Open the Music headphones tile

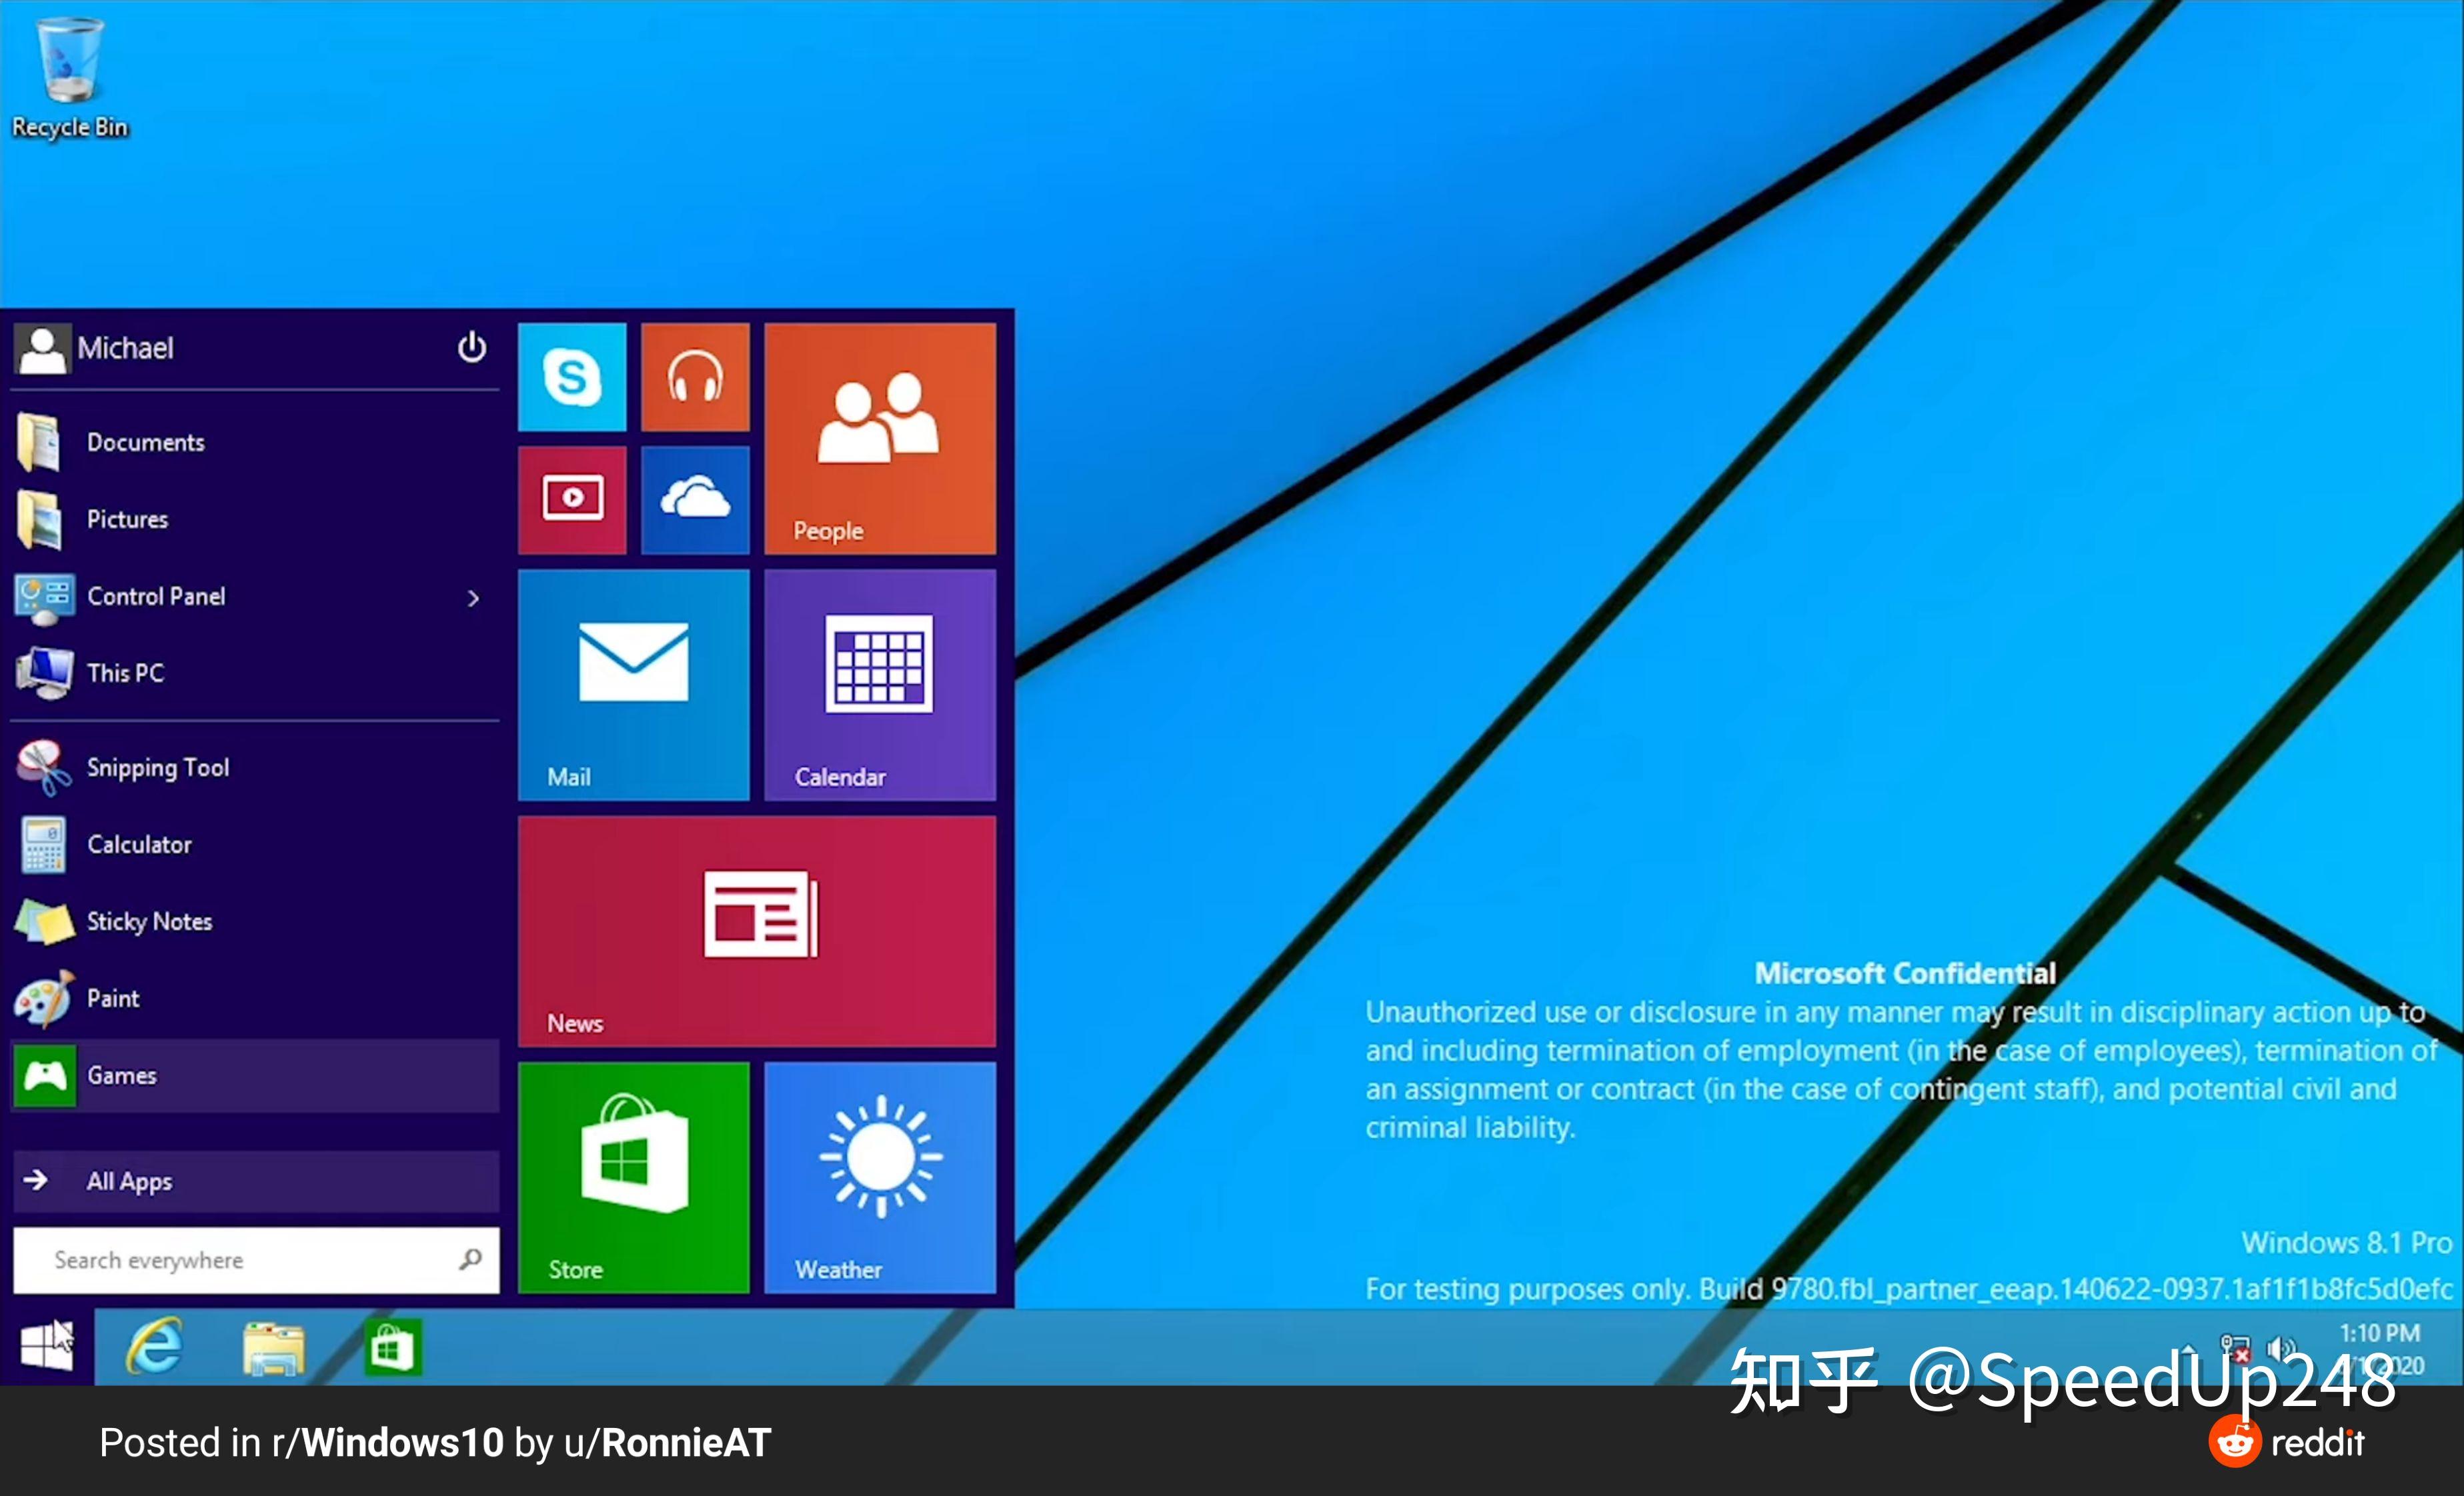tap(695, 377)
